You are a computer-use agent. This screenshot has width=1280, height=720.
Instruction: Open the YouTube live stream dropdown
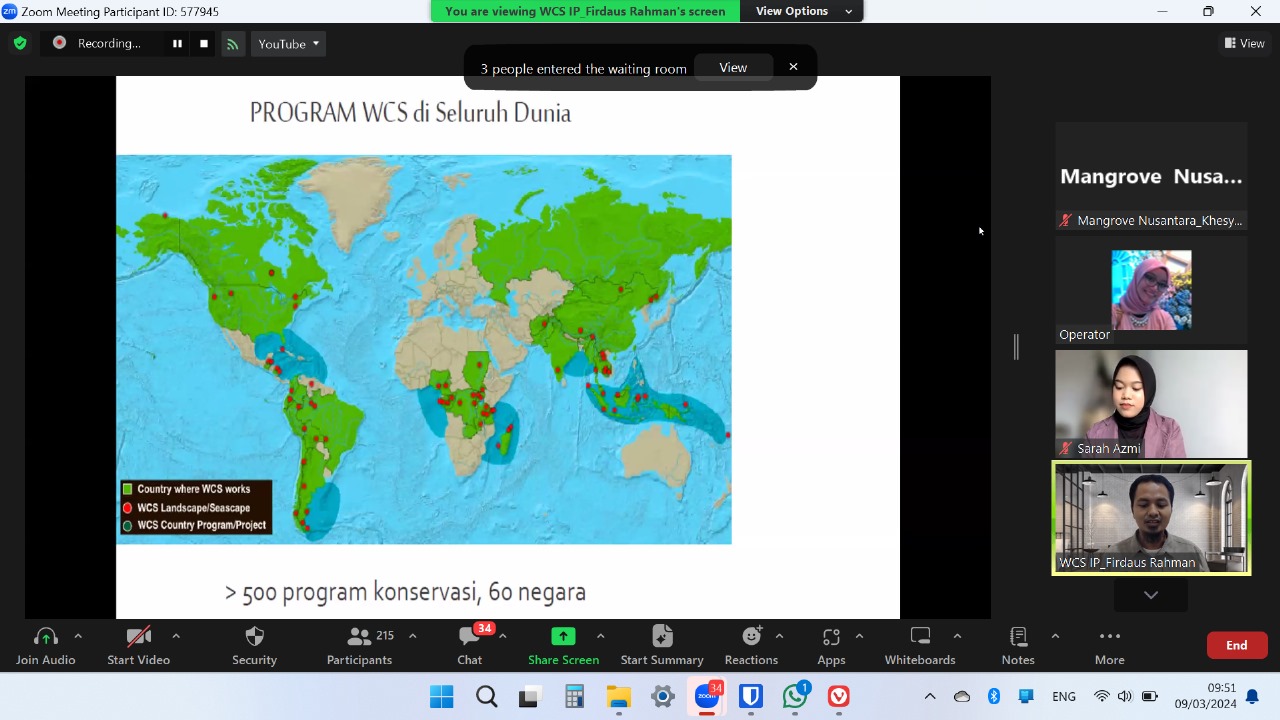point(288,44)
